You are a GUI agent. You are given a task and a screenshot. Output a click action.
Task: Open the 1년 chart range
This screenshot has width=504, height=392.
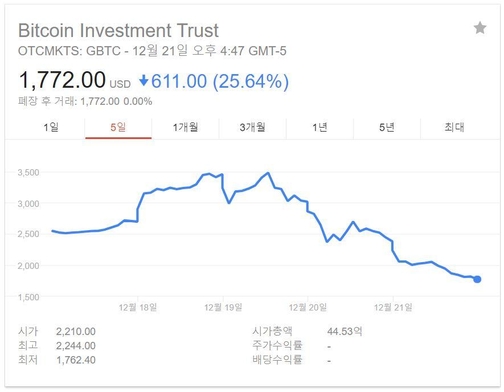(x=320, y=127)
